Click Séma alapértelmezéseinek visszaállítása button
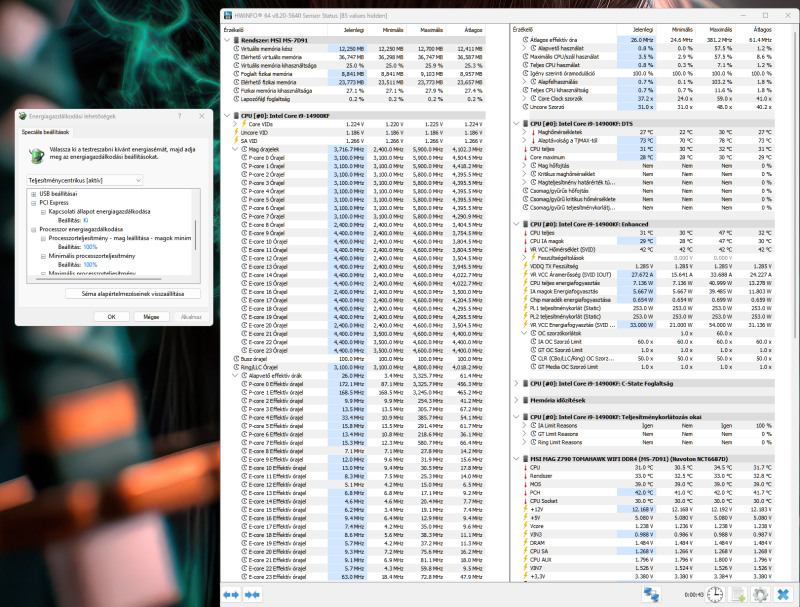Screen dimensions: 800x607 (133, 294)
